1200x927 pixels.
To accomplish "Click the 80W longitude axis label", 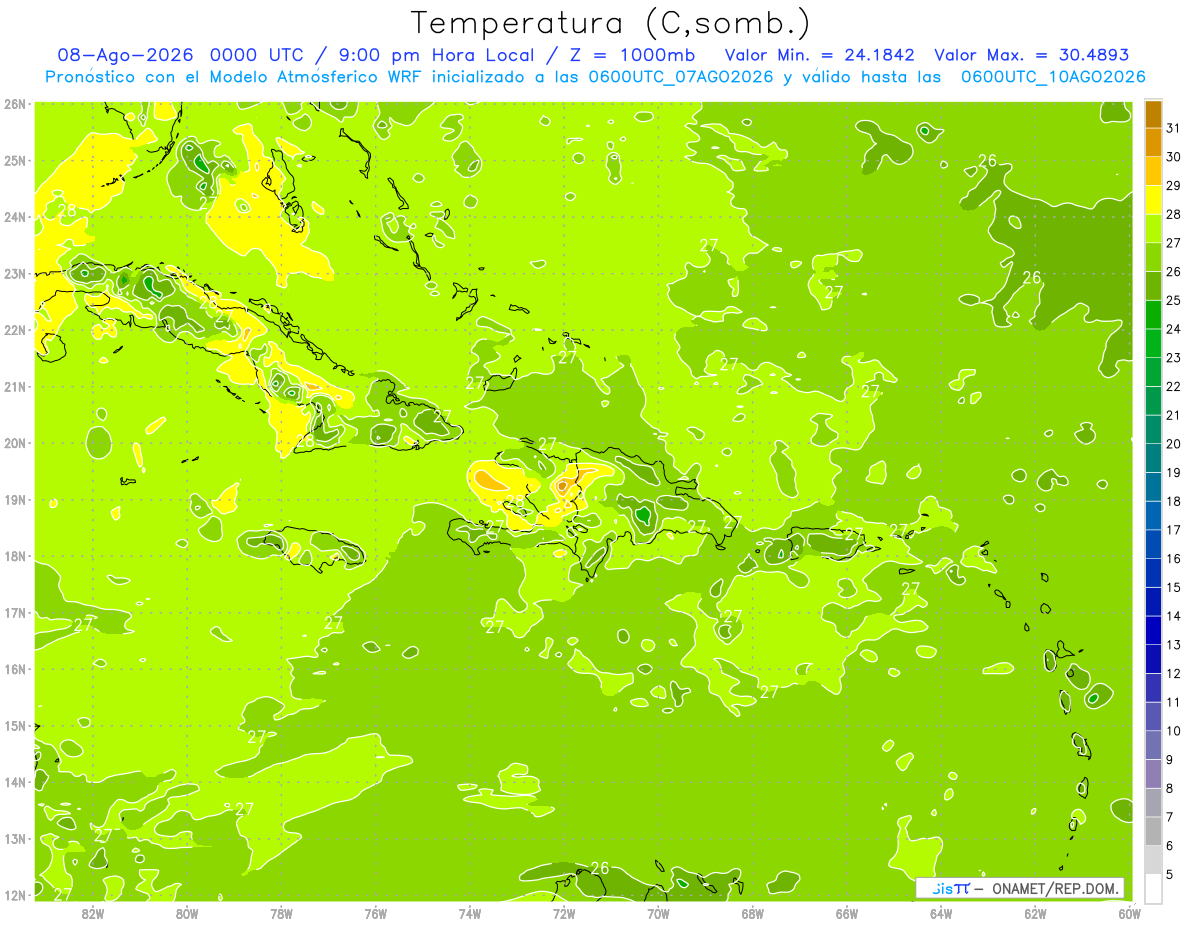I will coord(187,913).
